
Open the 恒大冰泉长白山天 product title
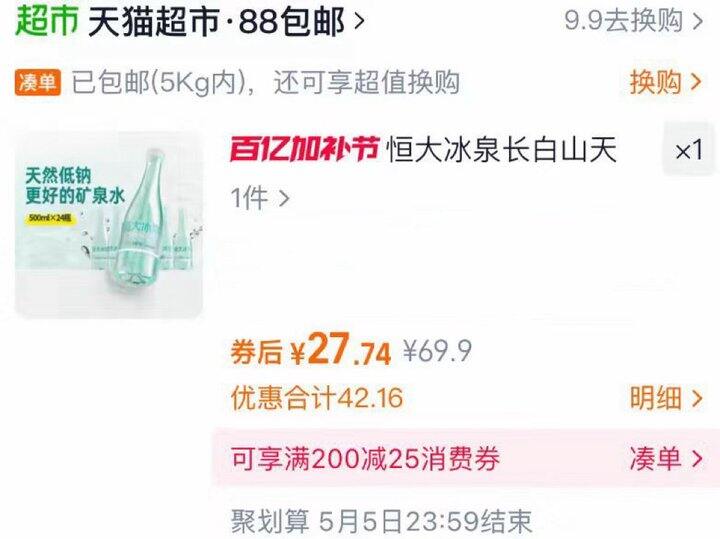[x=501, y=150]
